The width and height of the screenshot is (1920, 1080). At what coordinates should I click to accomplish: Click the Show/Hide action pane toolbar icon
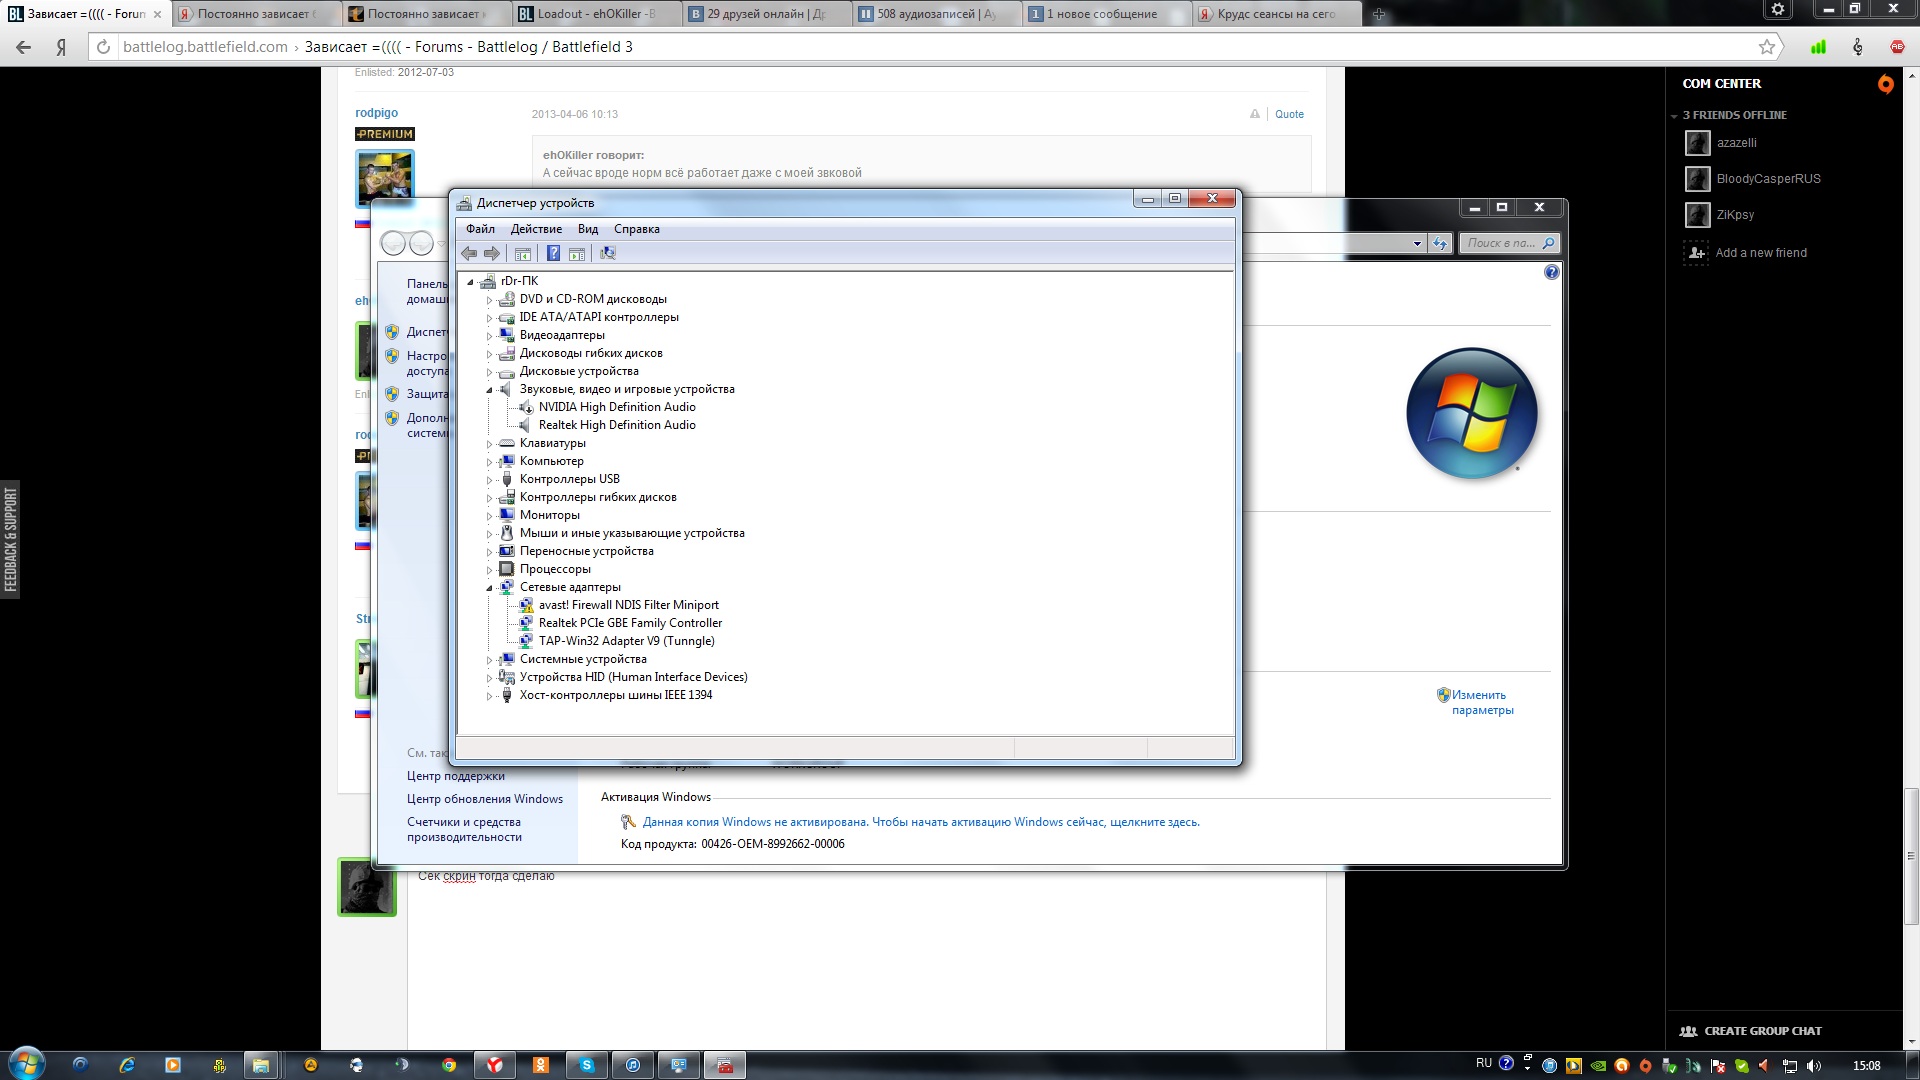pos(577,254)
